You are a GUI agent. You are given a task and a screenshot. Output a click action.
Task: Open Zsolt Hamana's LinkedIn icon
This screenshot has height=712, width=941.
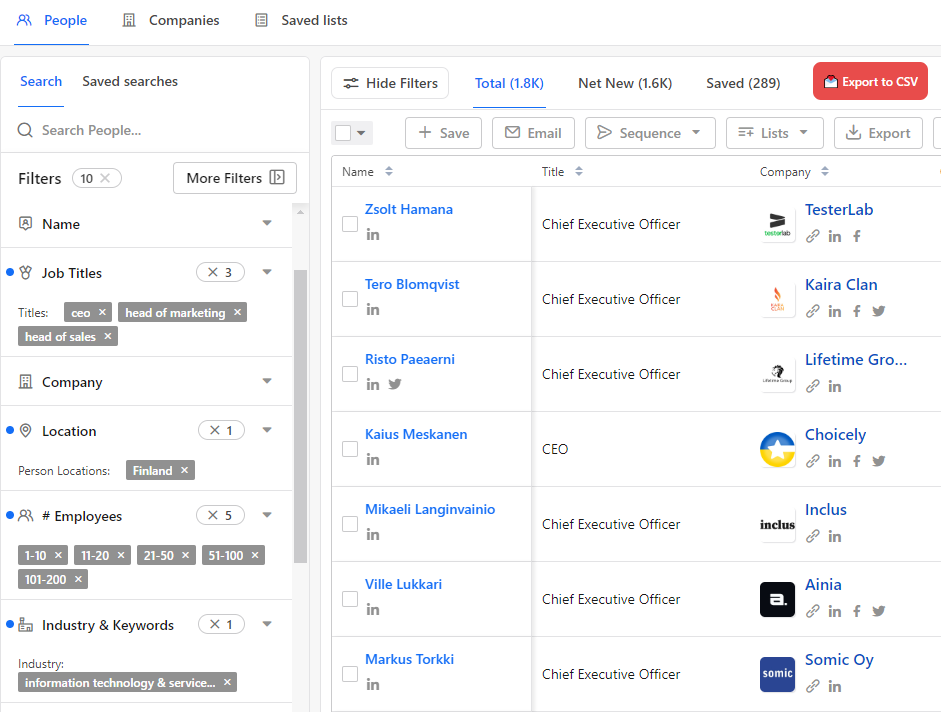pyautogui.click(x=373, y=235)
